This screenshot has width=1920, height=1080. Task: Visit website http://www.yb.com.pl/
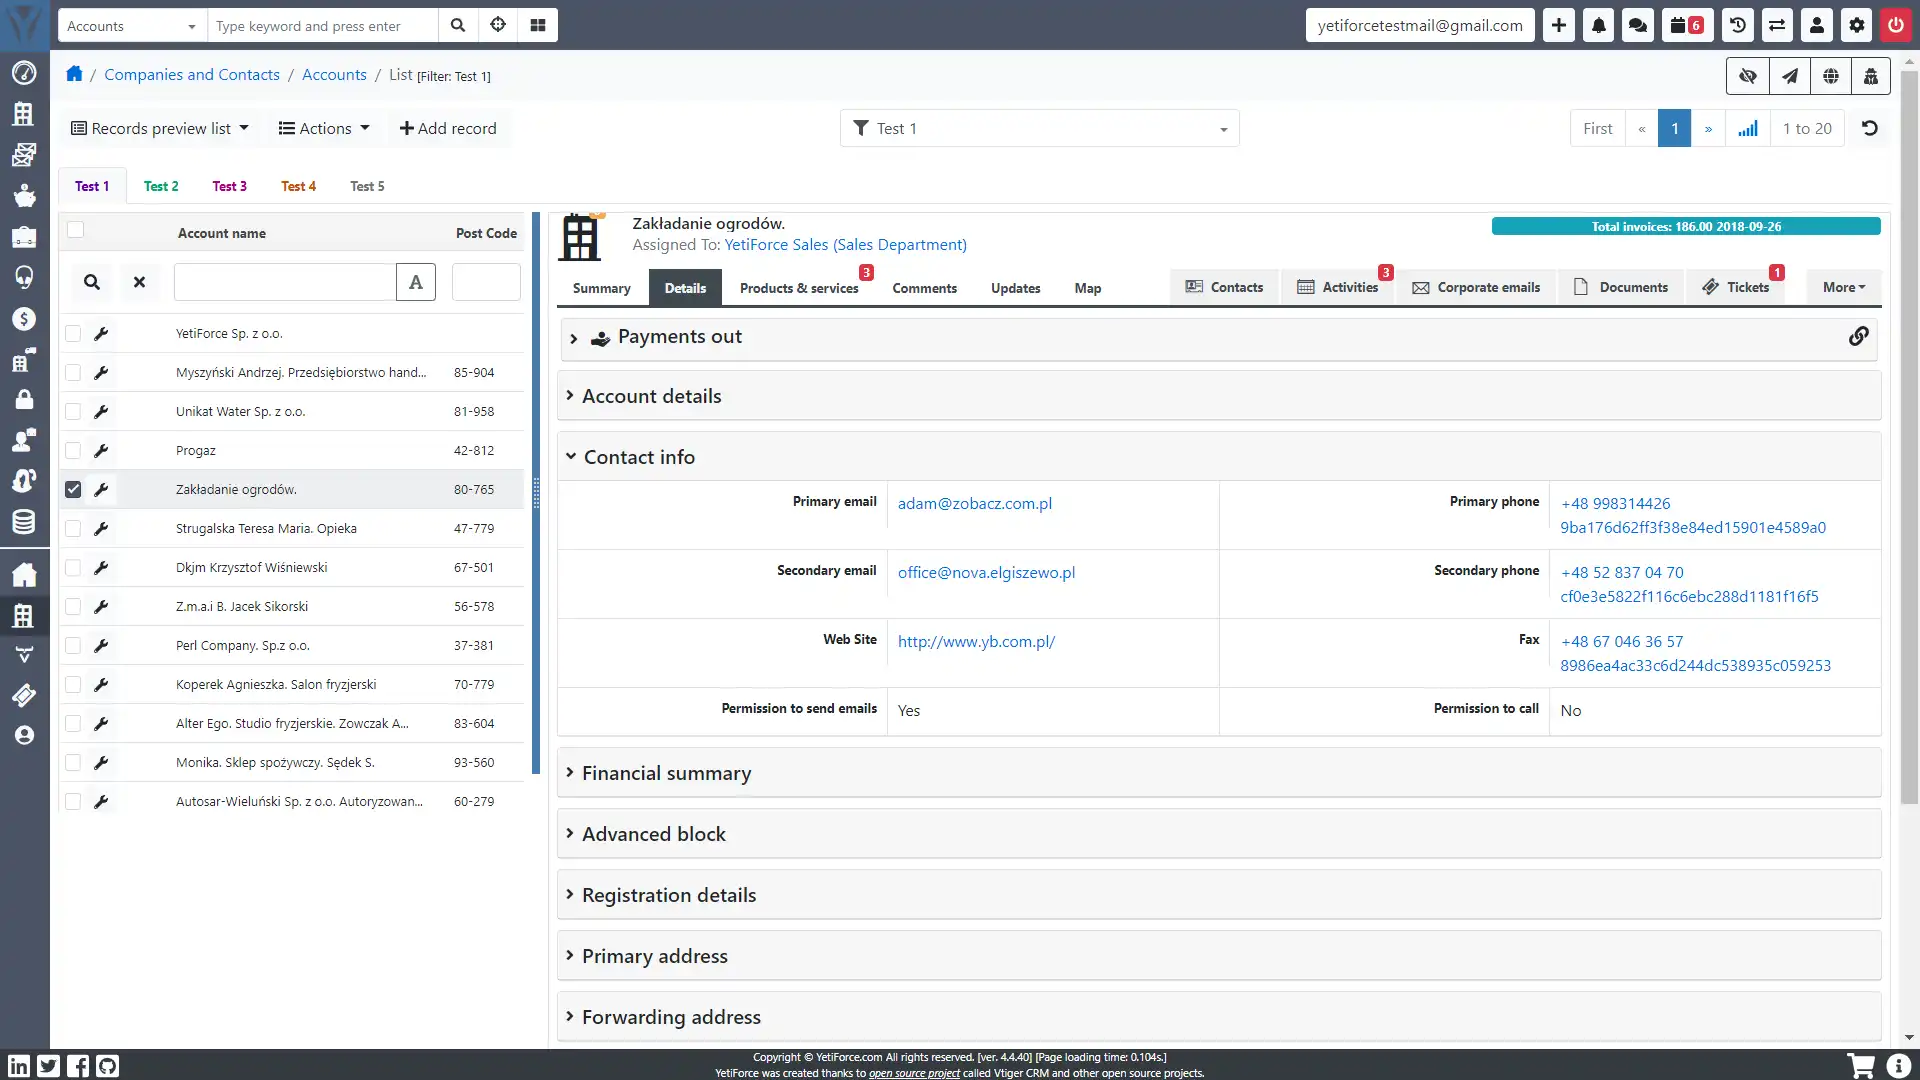pyautogui.click(x=976, y=641)
